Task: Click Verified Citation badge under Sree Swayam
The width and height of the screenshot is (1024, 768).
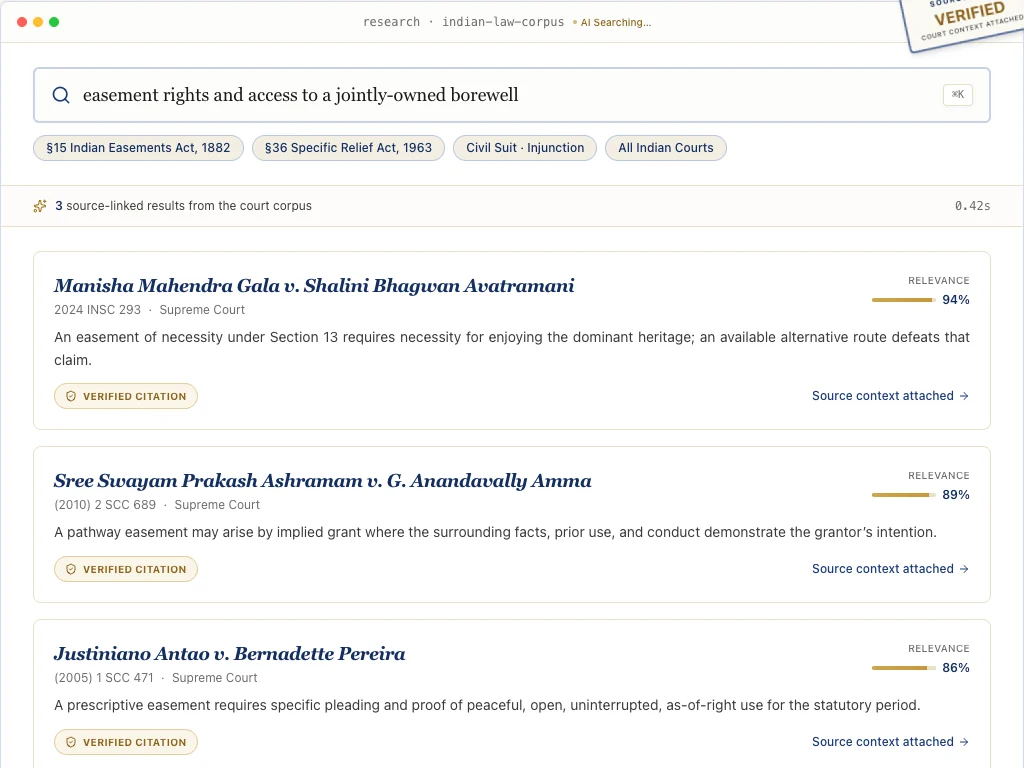Action: pyautogui.click(x=126, y=569)
